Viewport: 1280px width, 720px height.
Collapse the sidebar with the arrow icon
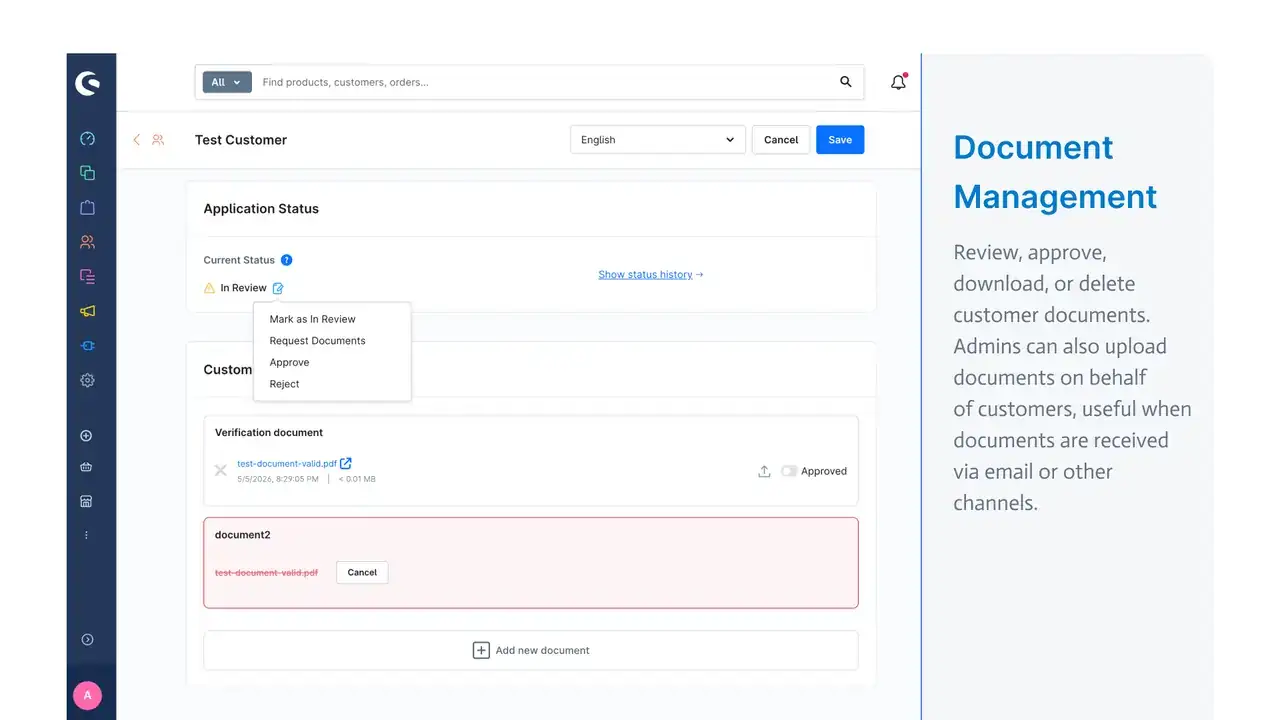click(x=87, y=640)
